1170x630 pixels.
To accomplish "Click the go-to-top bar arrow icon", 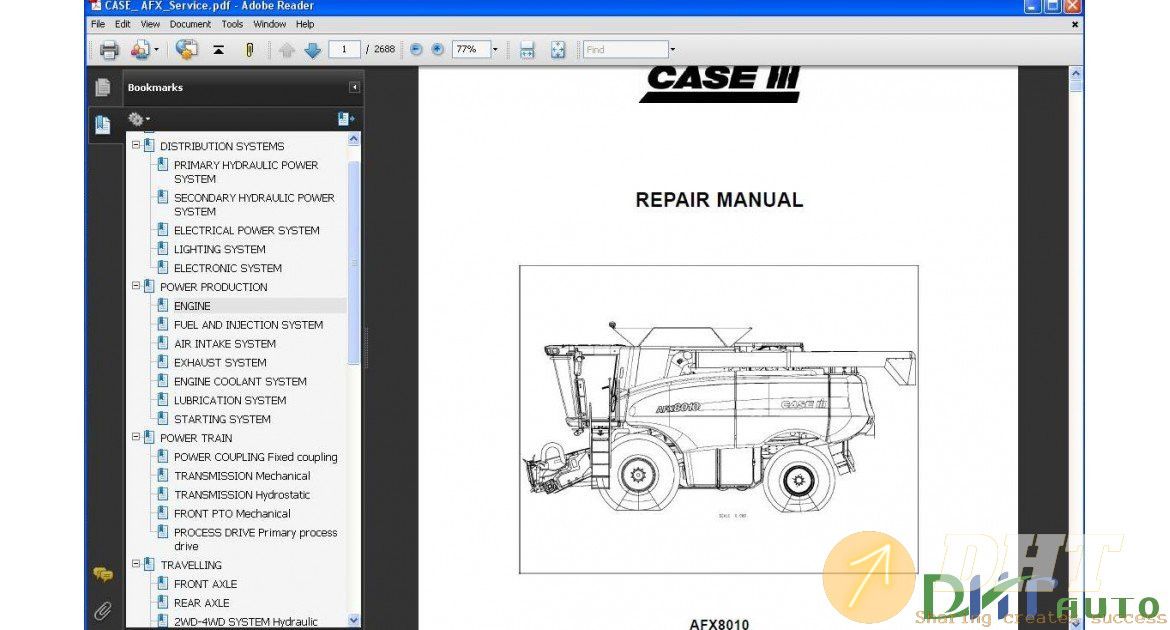I will (x=219, y=50).
